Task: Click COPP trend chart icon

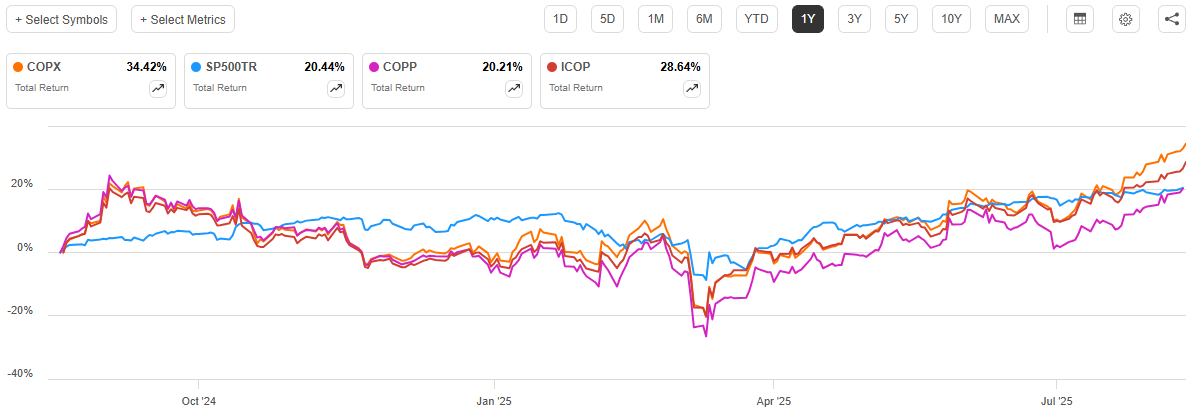Action: pos(514,89)
